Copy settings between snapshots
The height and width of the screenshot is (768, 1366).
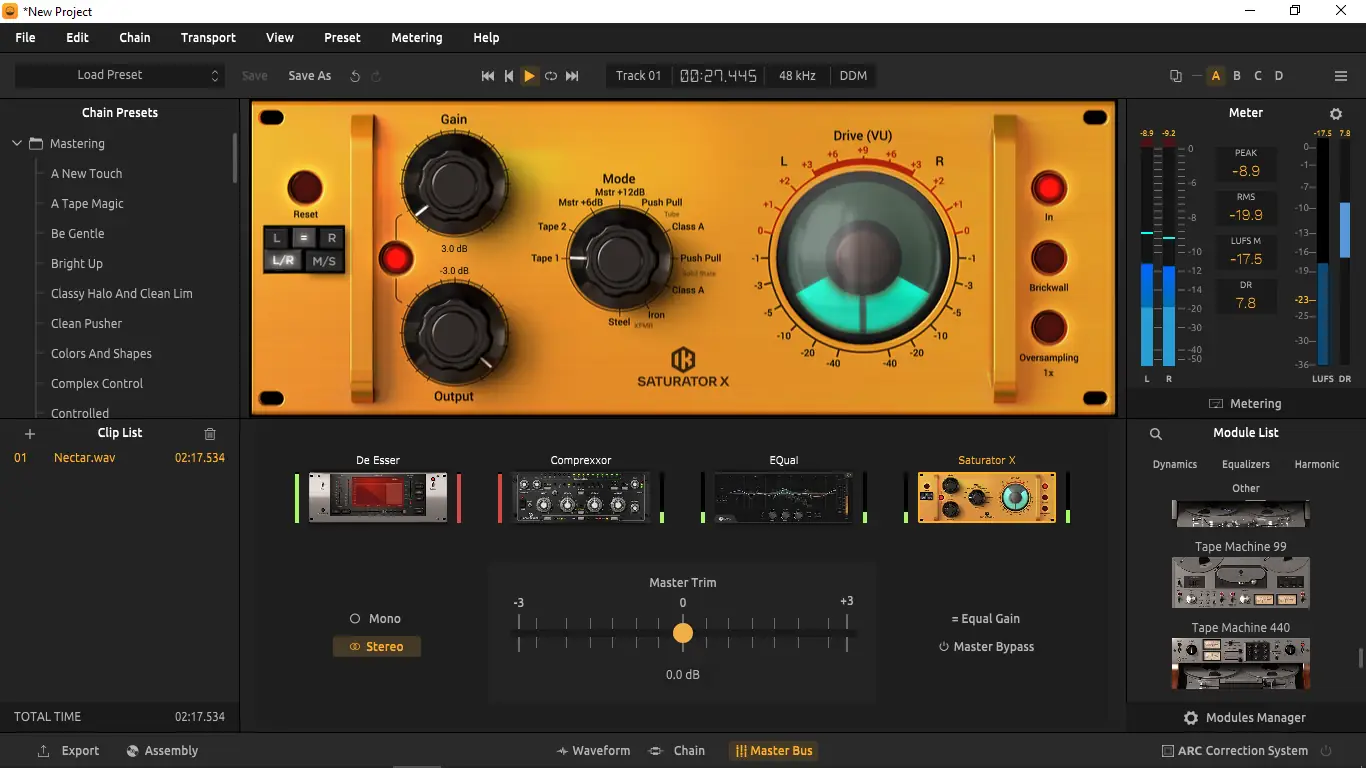(1174, 75)
